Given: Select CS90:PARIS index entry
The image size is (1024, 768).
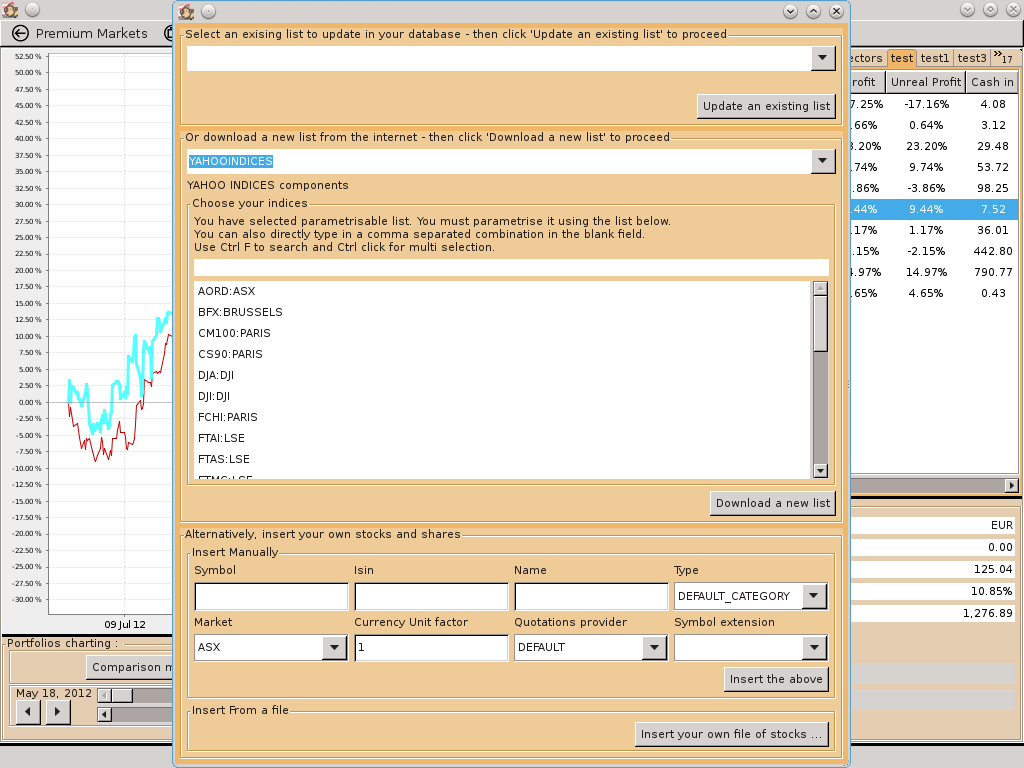Looking at the screenshot, I should 503,354.
